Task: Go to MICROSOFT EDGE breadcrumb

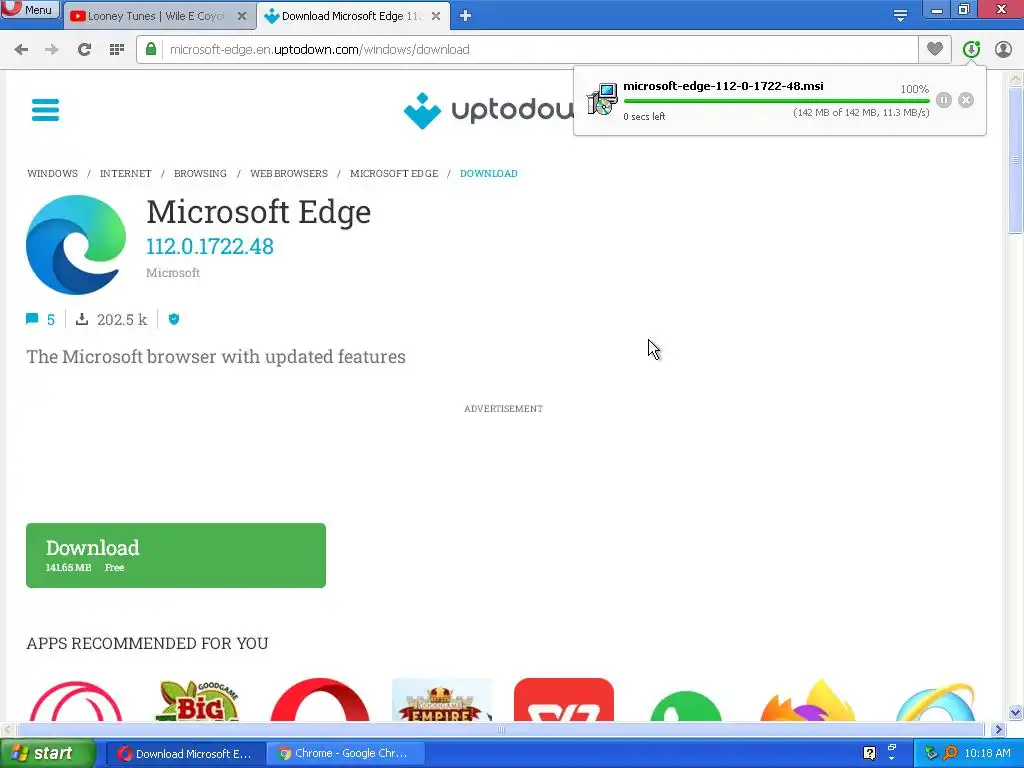Action: click(394, 174)
